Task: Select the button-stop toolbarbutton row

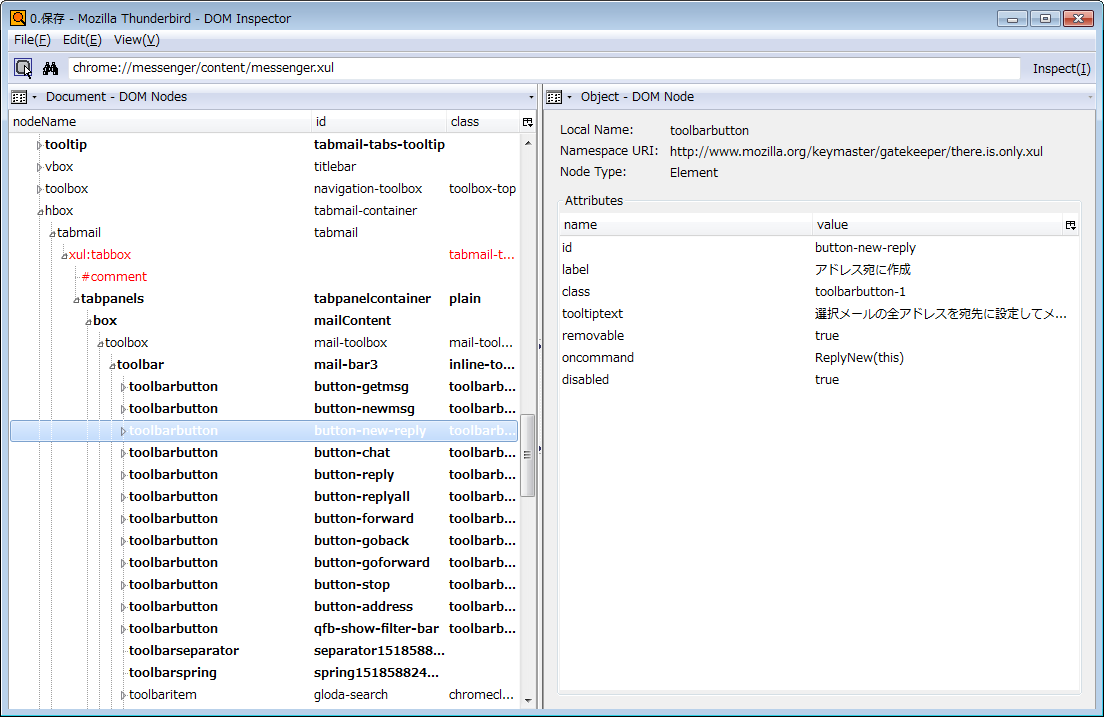Action: [x=265, y=585]
